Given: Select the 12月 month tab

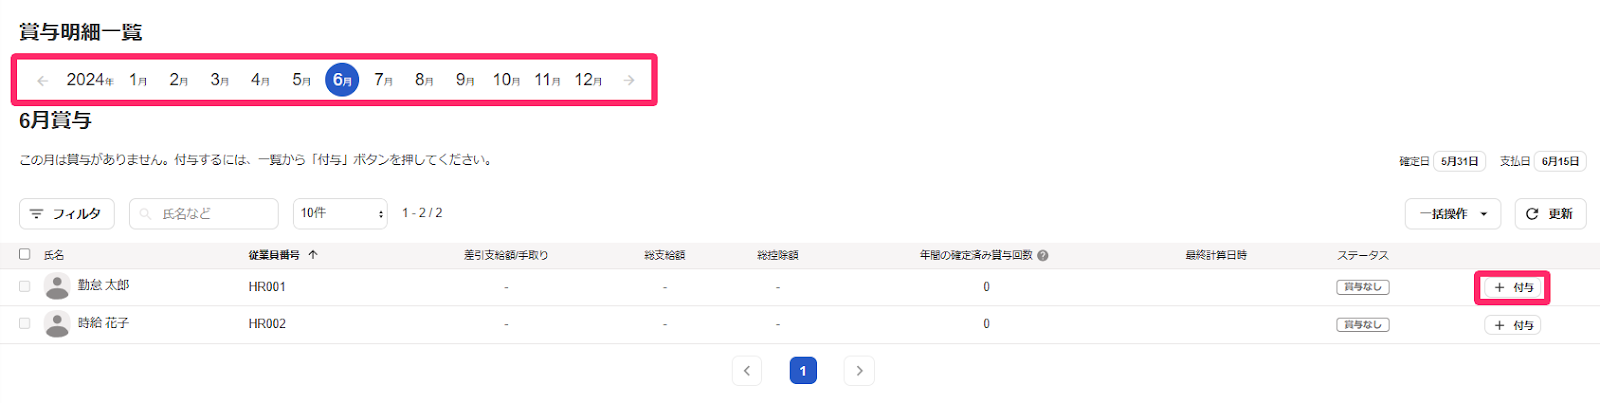Looking at the screenshot, I should click(588, 80).
